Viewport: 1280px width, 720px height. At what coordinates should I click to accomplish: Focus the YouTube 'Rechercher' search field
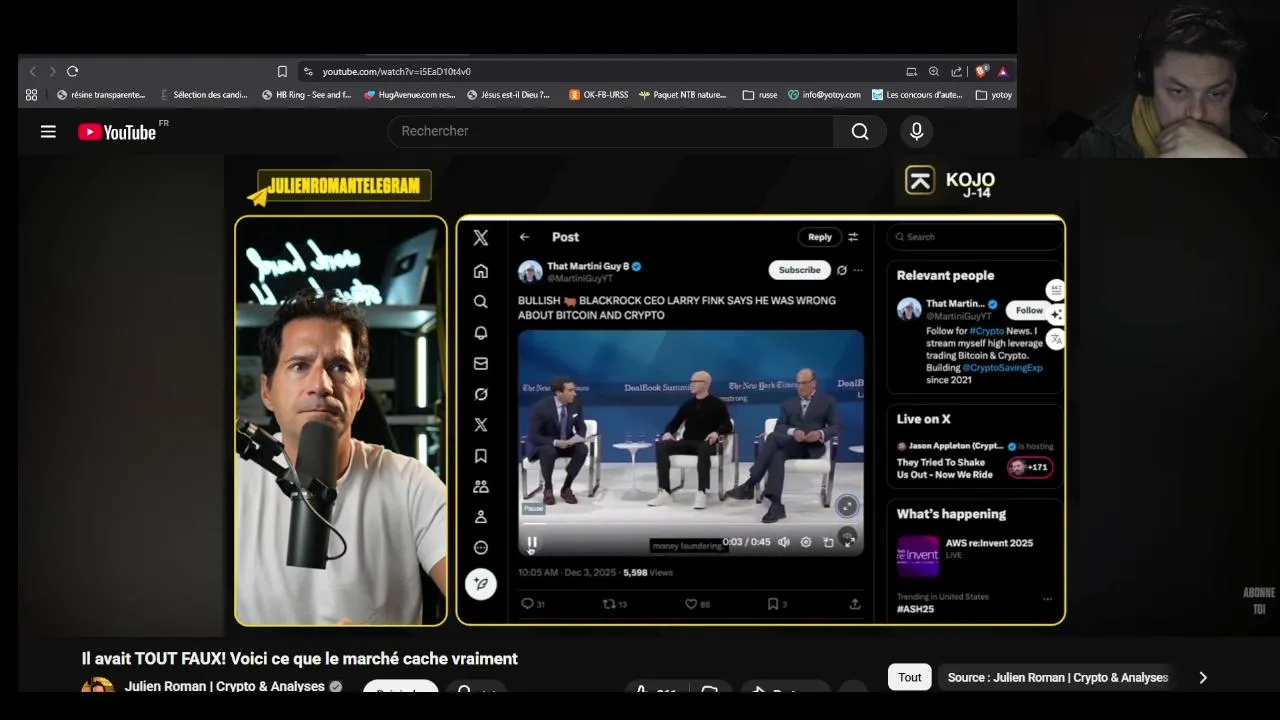coord(610,131)
